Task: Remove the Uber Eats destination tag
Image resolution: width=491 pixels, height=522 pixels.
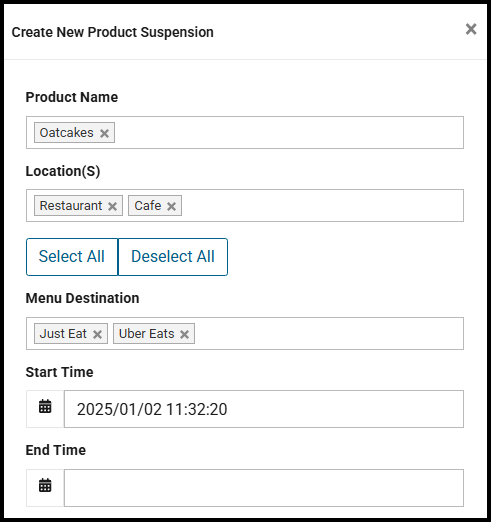Action: [184, 334]
